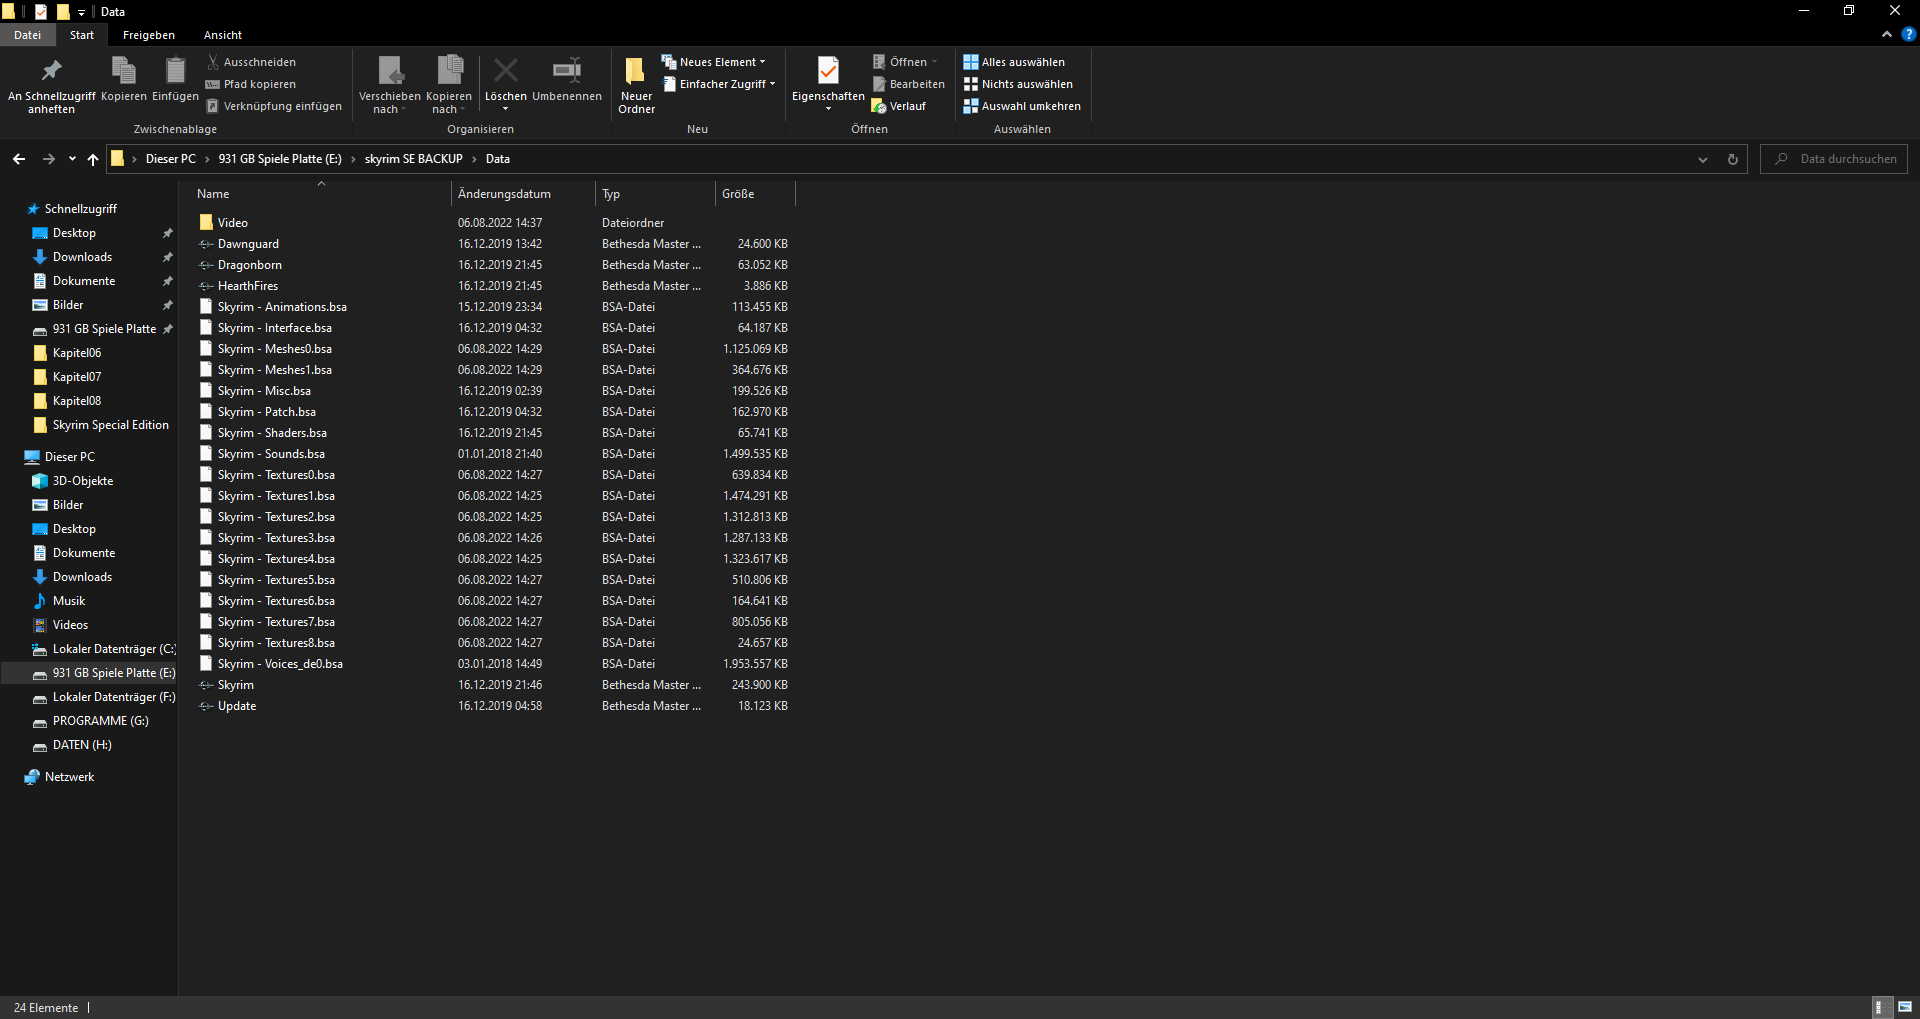Open Skyrim Special Edition sidebar folder
Image resolution: width=1920 pixels, height=1019 pixels.
[x=110, y=425]
